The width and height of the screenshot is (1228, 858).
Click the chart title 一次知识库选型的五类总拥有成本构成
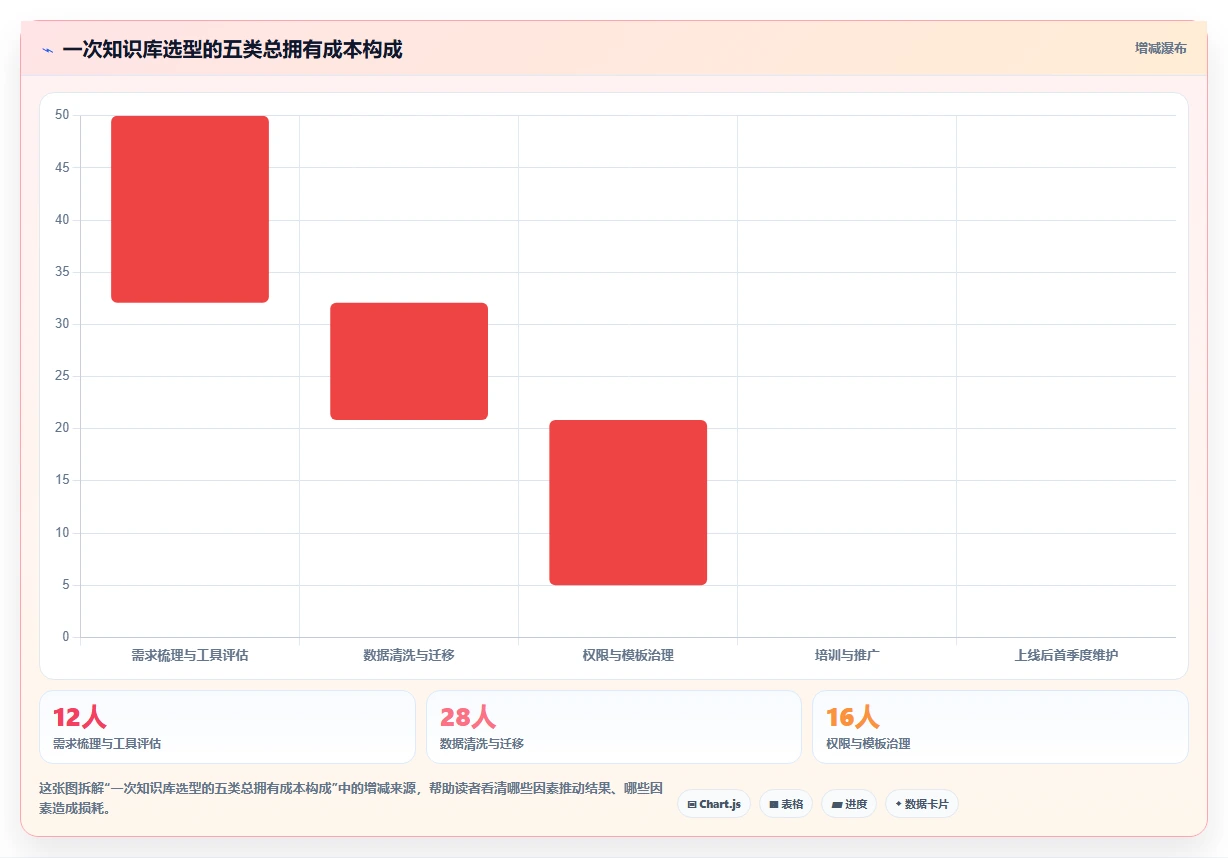click(x=232, y=49)
